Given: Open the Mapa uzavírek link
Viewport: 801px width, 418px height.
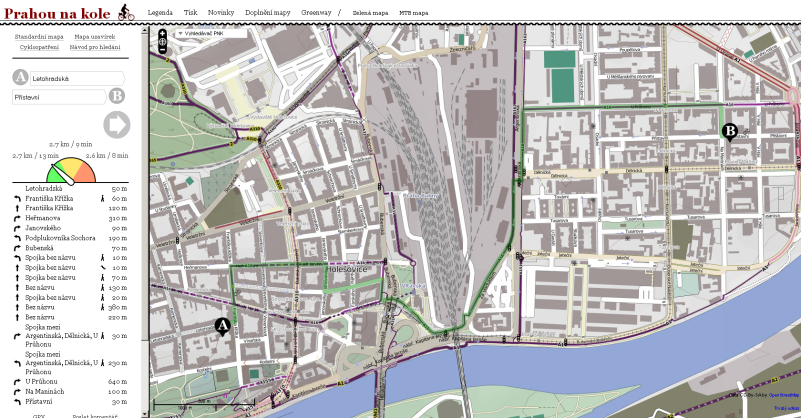Looking at the screenshot, I should [x=95, y=37].
